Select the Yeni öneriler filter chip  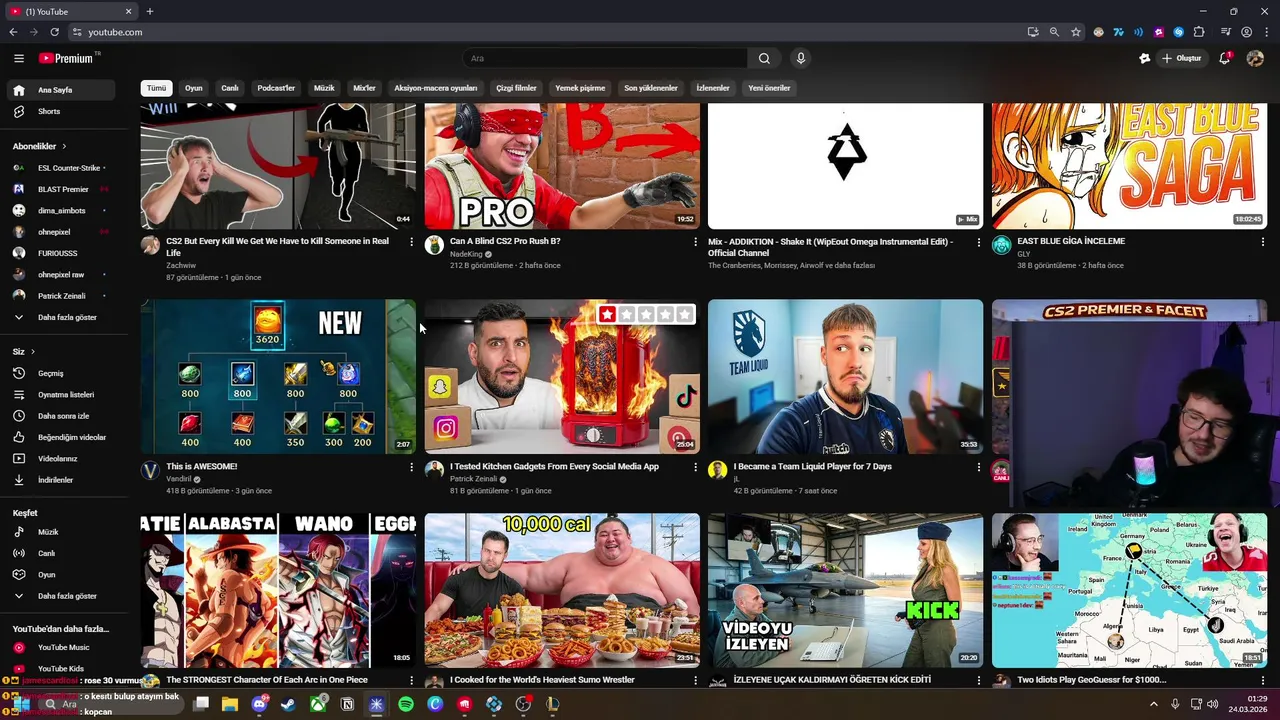769,88
